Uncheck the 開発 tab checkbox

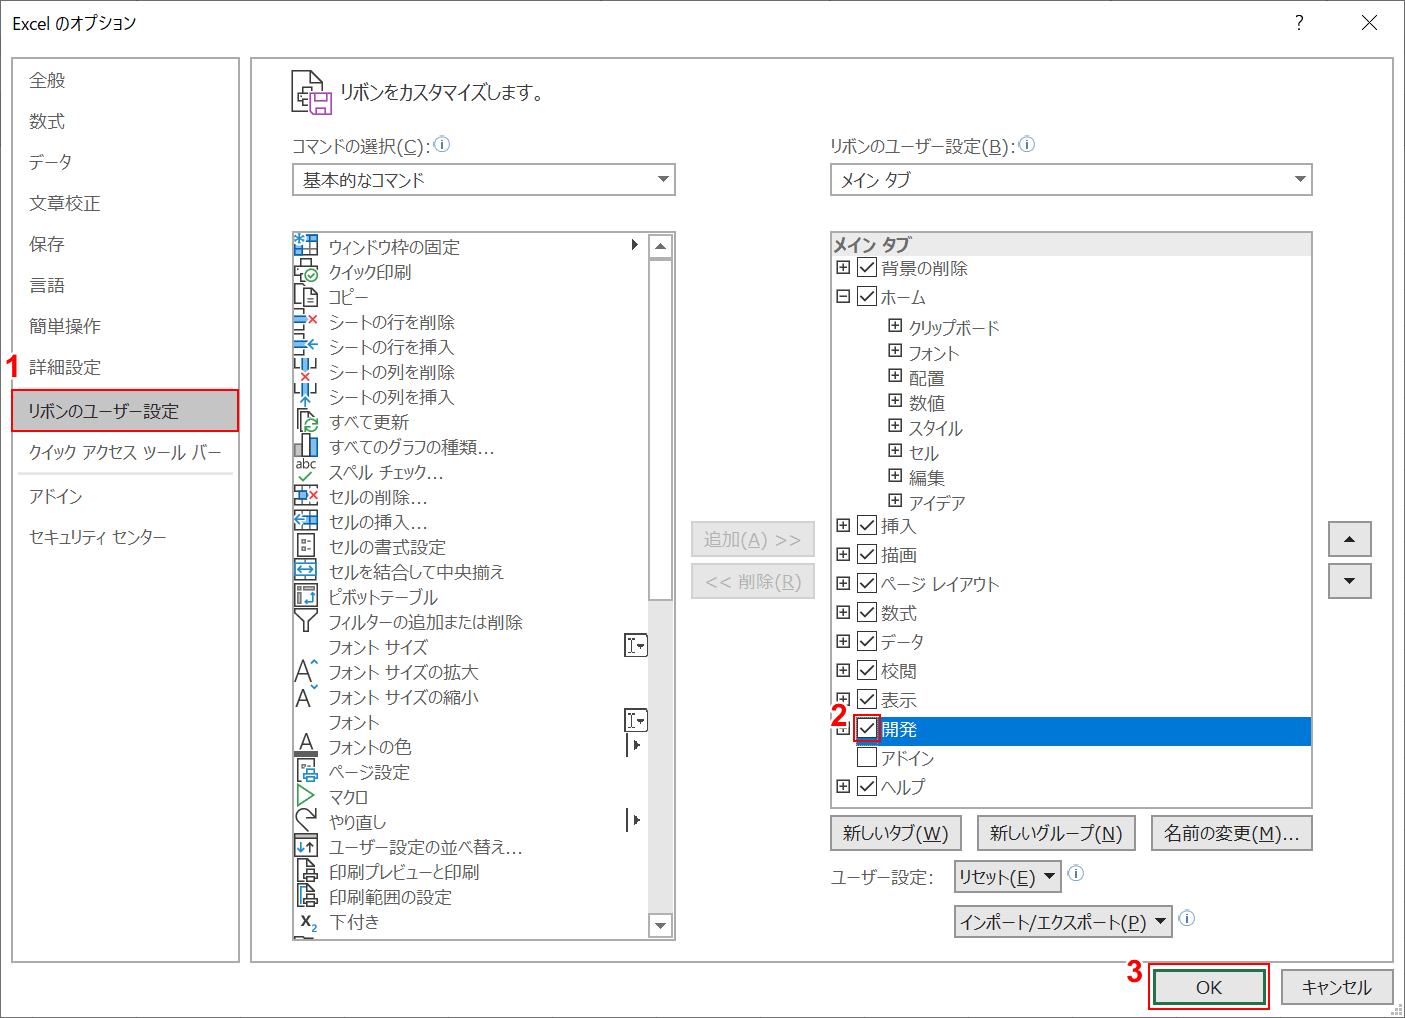click(x=866, y=729)
